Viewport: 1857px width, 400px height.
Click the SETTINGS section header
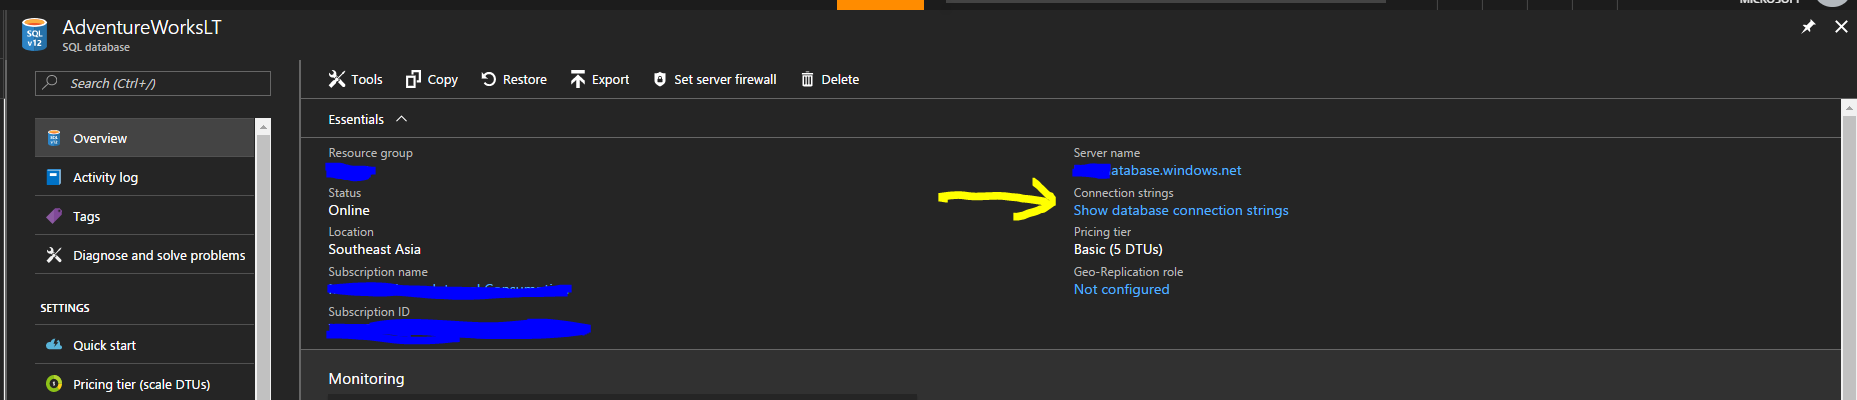pos(65,308)
